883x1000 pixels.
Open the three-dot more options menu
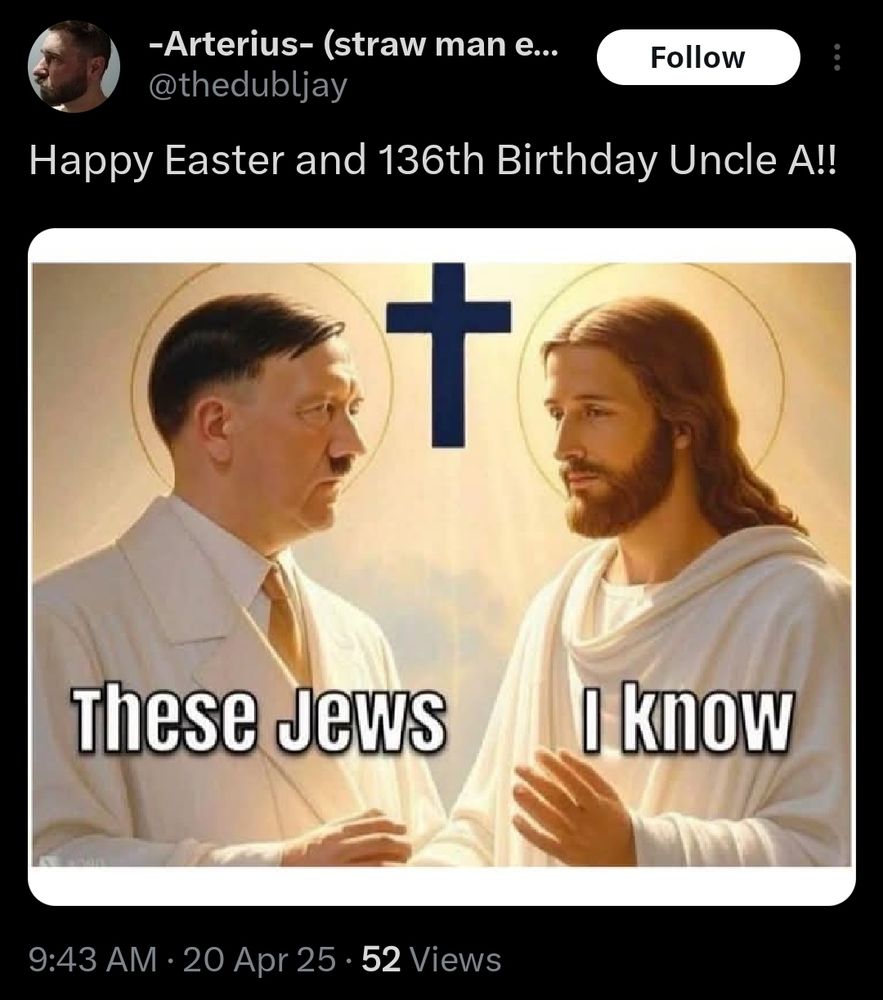pos(837,57)
